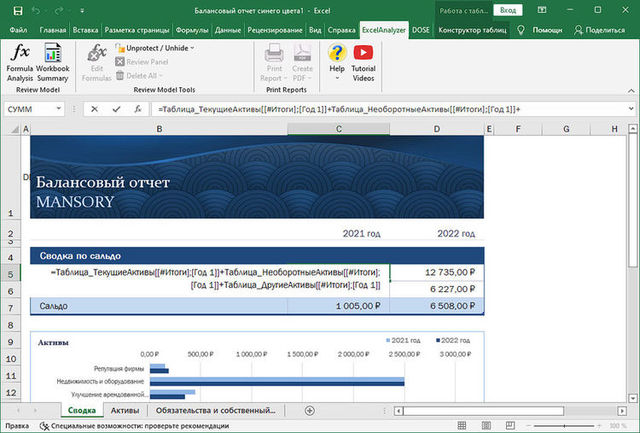Click the Insert Function fx icon
640x433 pixels.
tap(138, 108)
